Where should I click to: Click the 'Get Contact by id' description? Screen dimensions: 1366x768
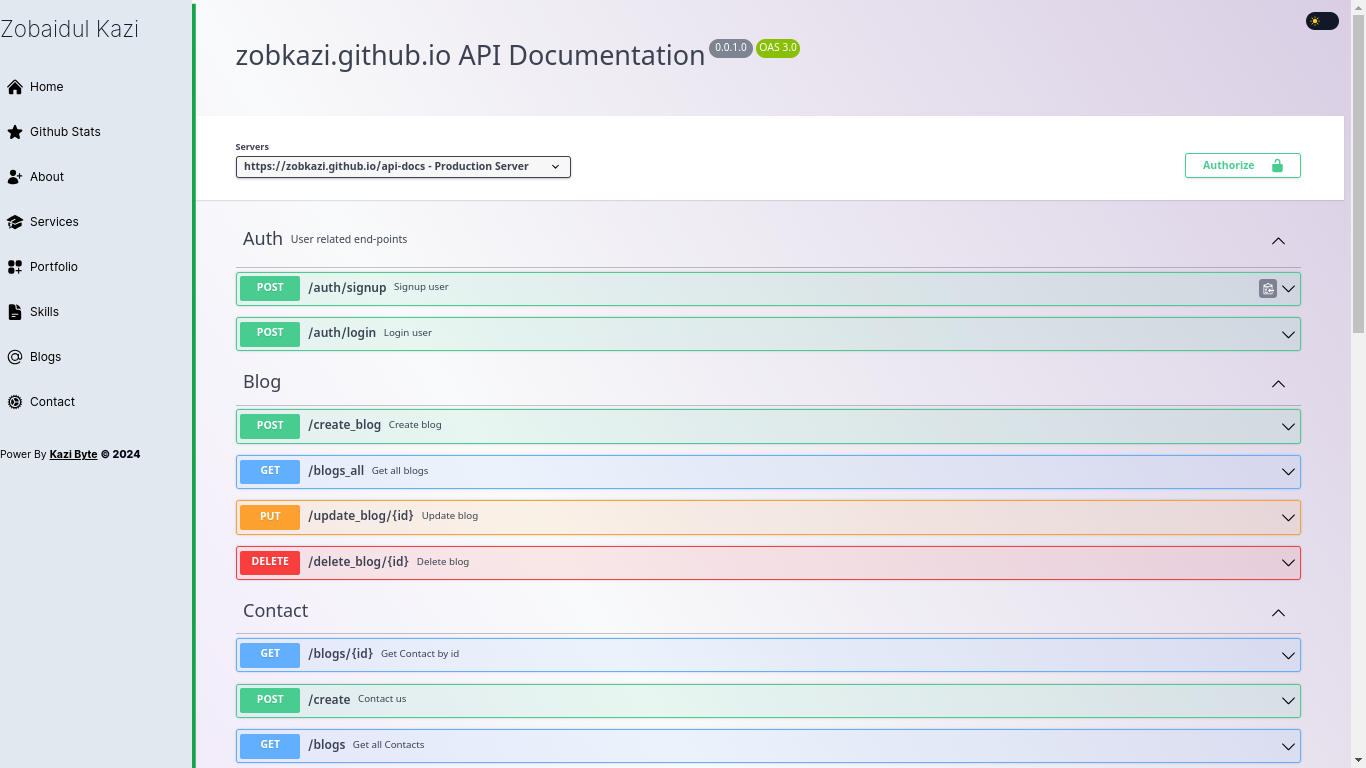tap(420, 654)
